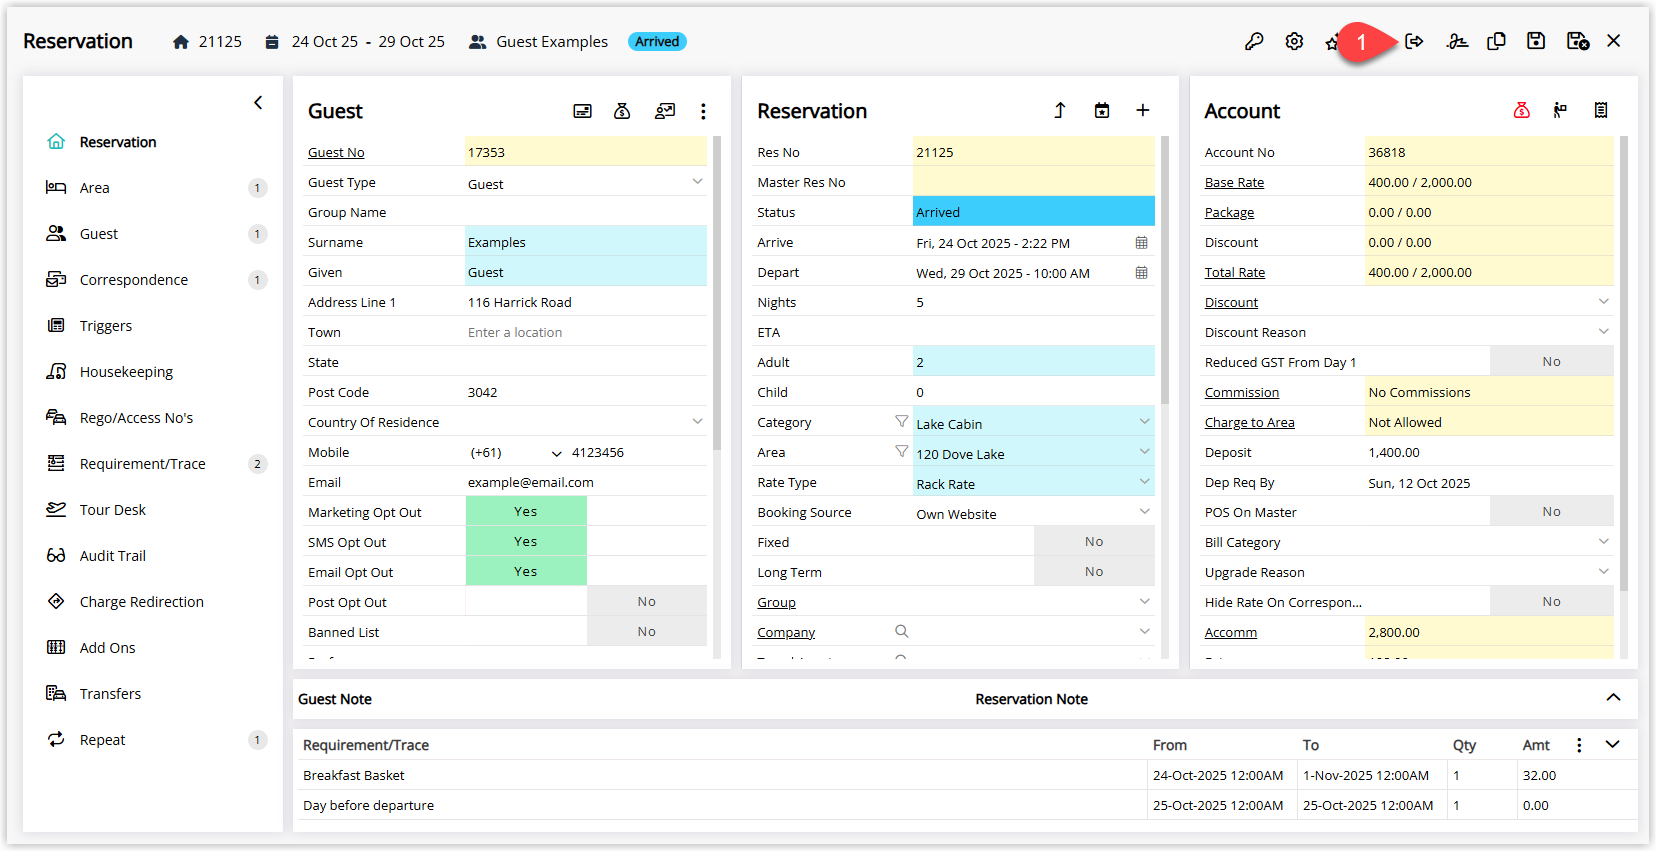Open the Requirement/Trace table three-dot menu

click(1579, 745)
